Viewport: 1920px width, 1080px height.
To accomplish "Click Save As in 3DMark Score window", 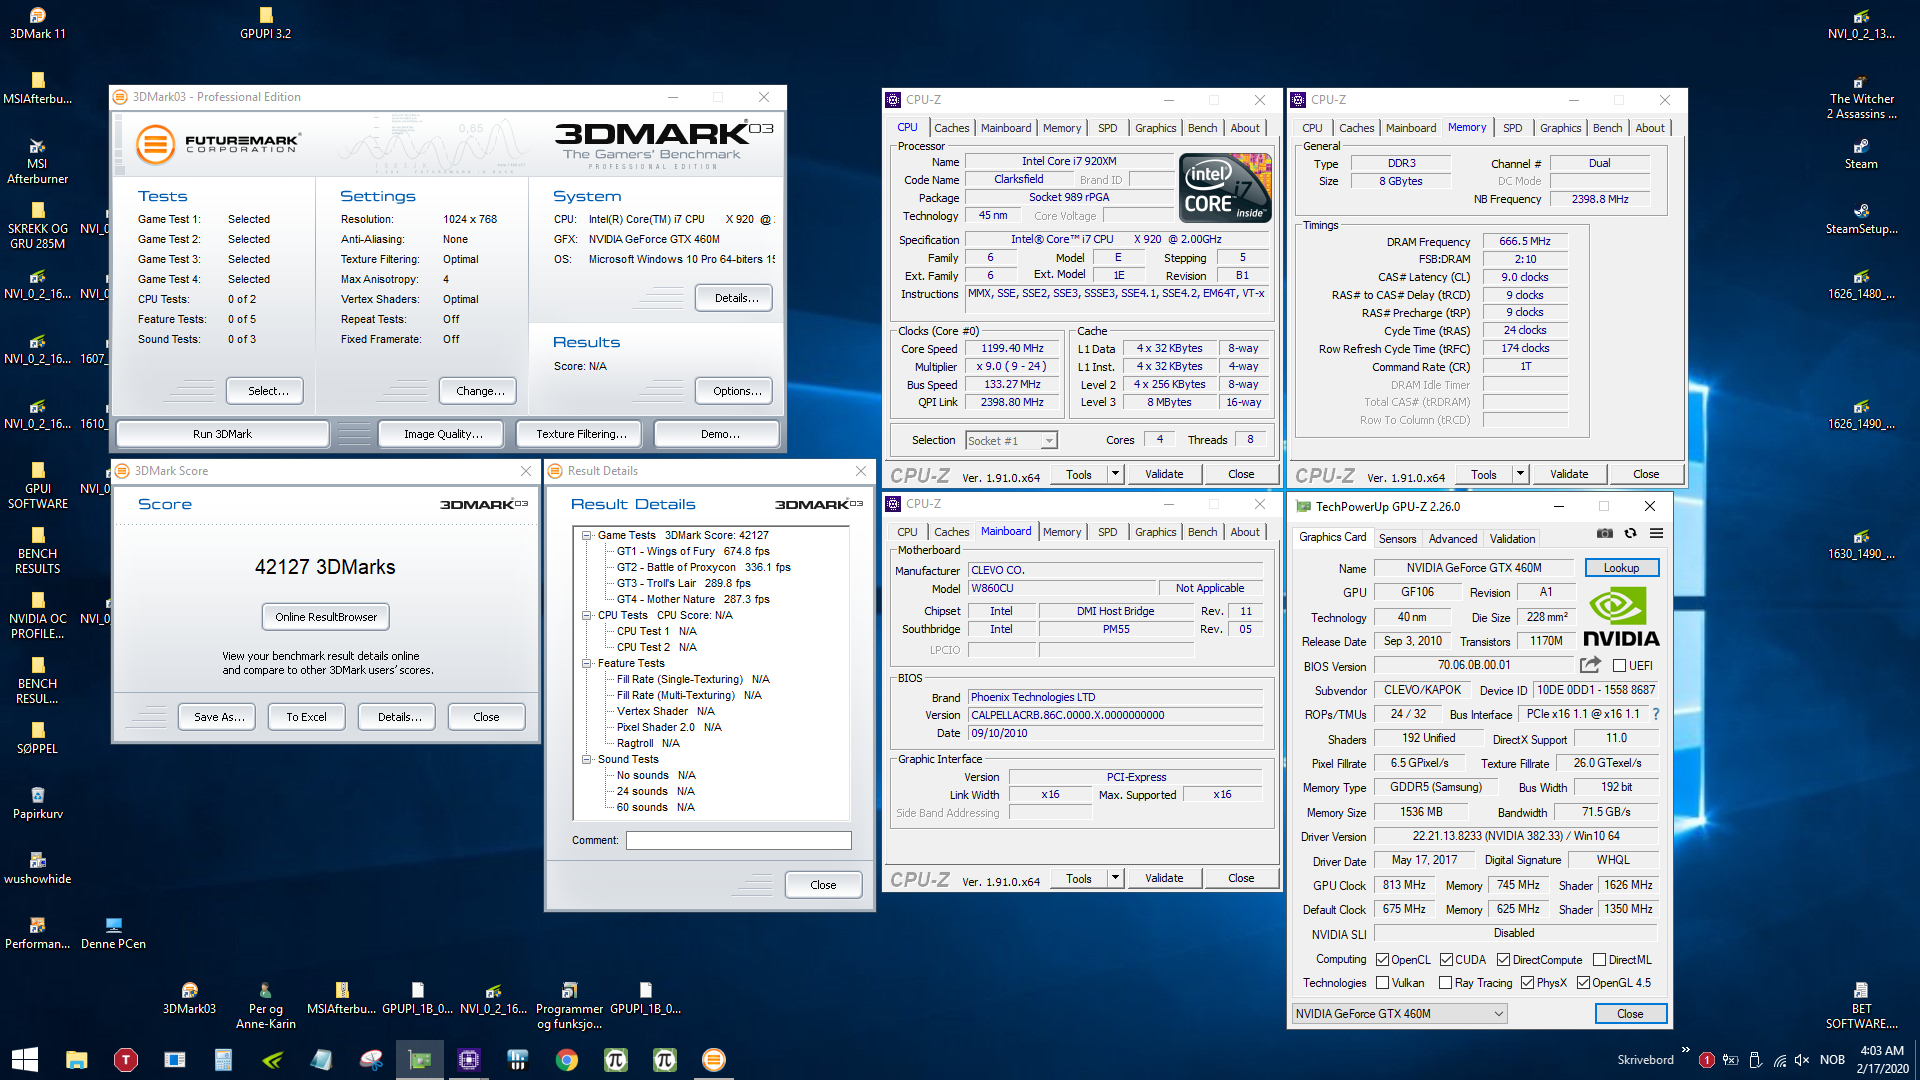I will point(219,717).
